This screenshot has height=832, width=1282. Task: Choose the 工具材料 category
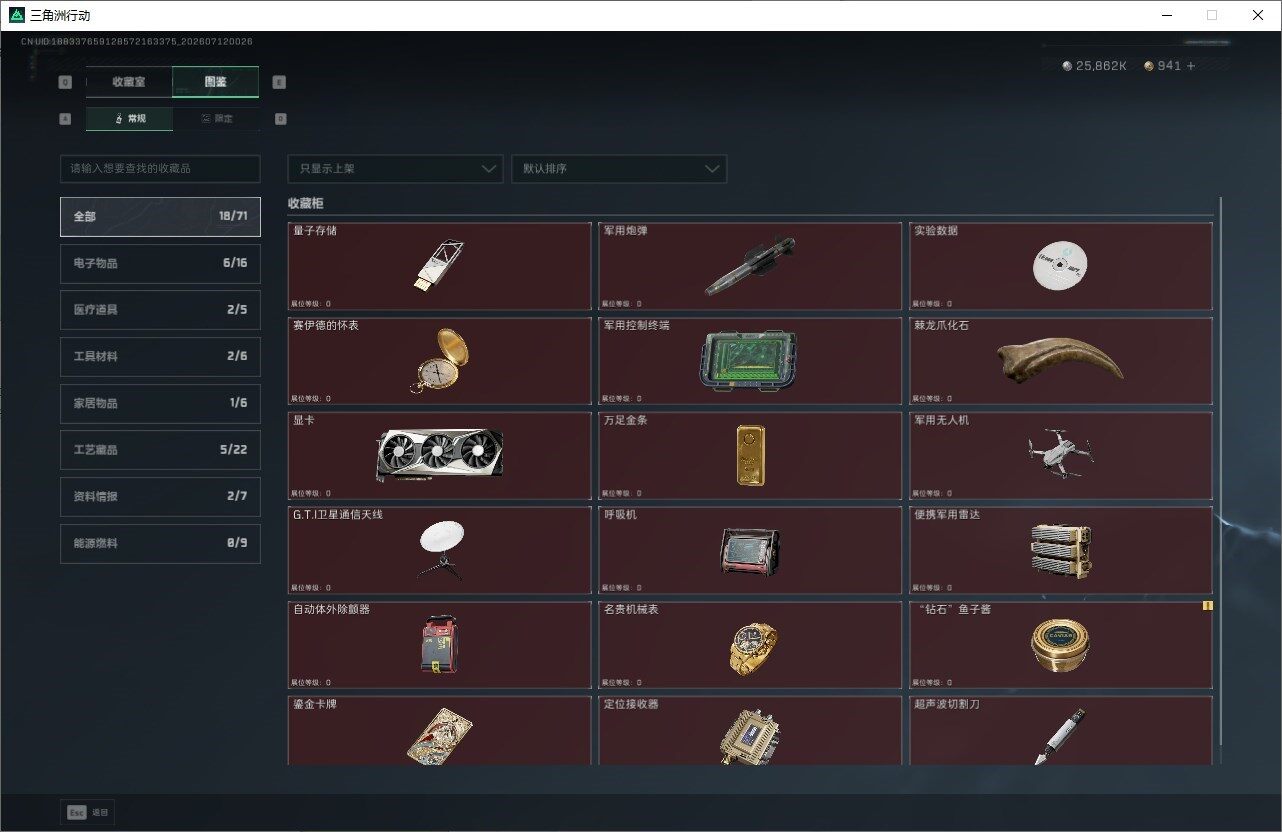click(x=160, y=356)
